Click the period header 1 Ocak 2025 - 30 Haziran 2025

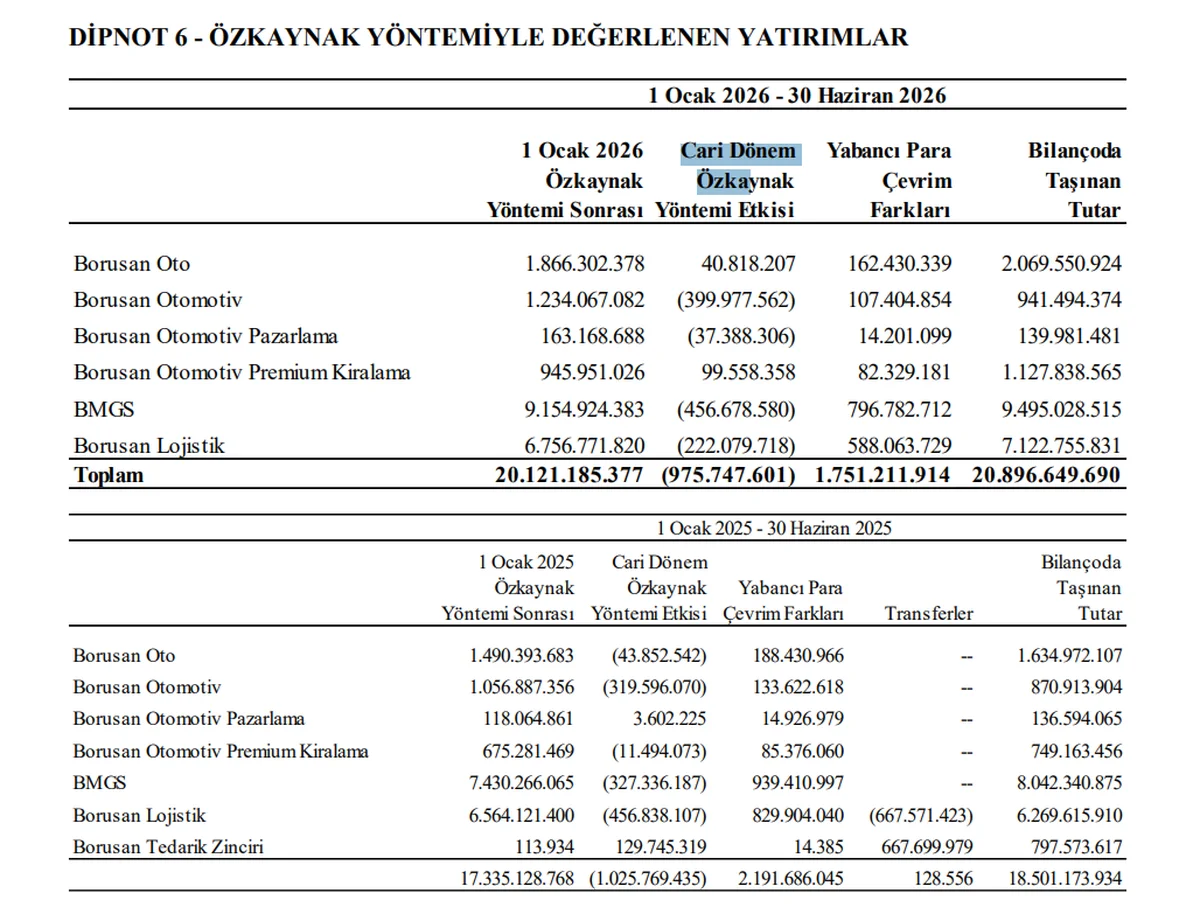(x=774, y=528)
